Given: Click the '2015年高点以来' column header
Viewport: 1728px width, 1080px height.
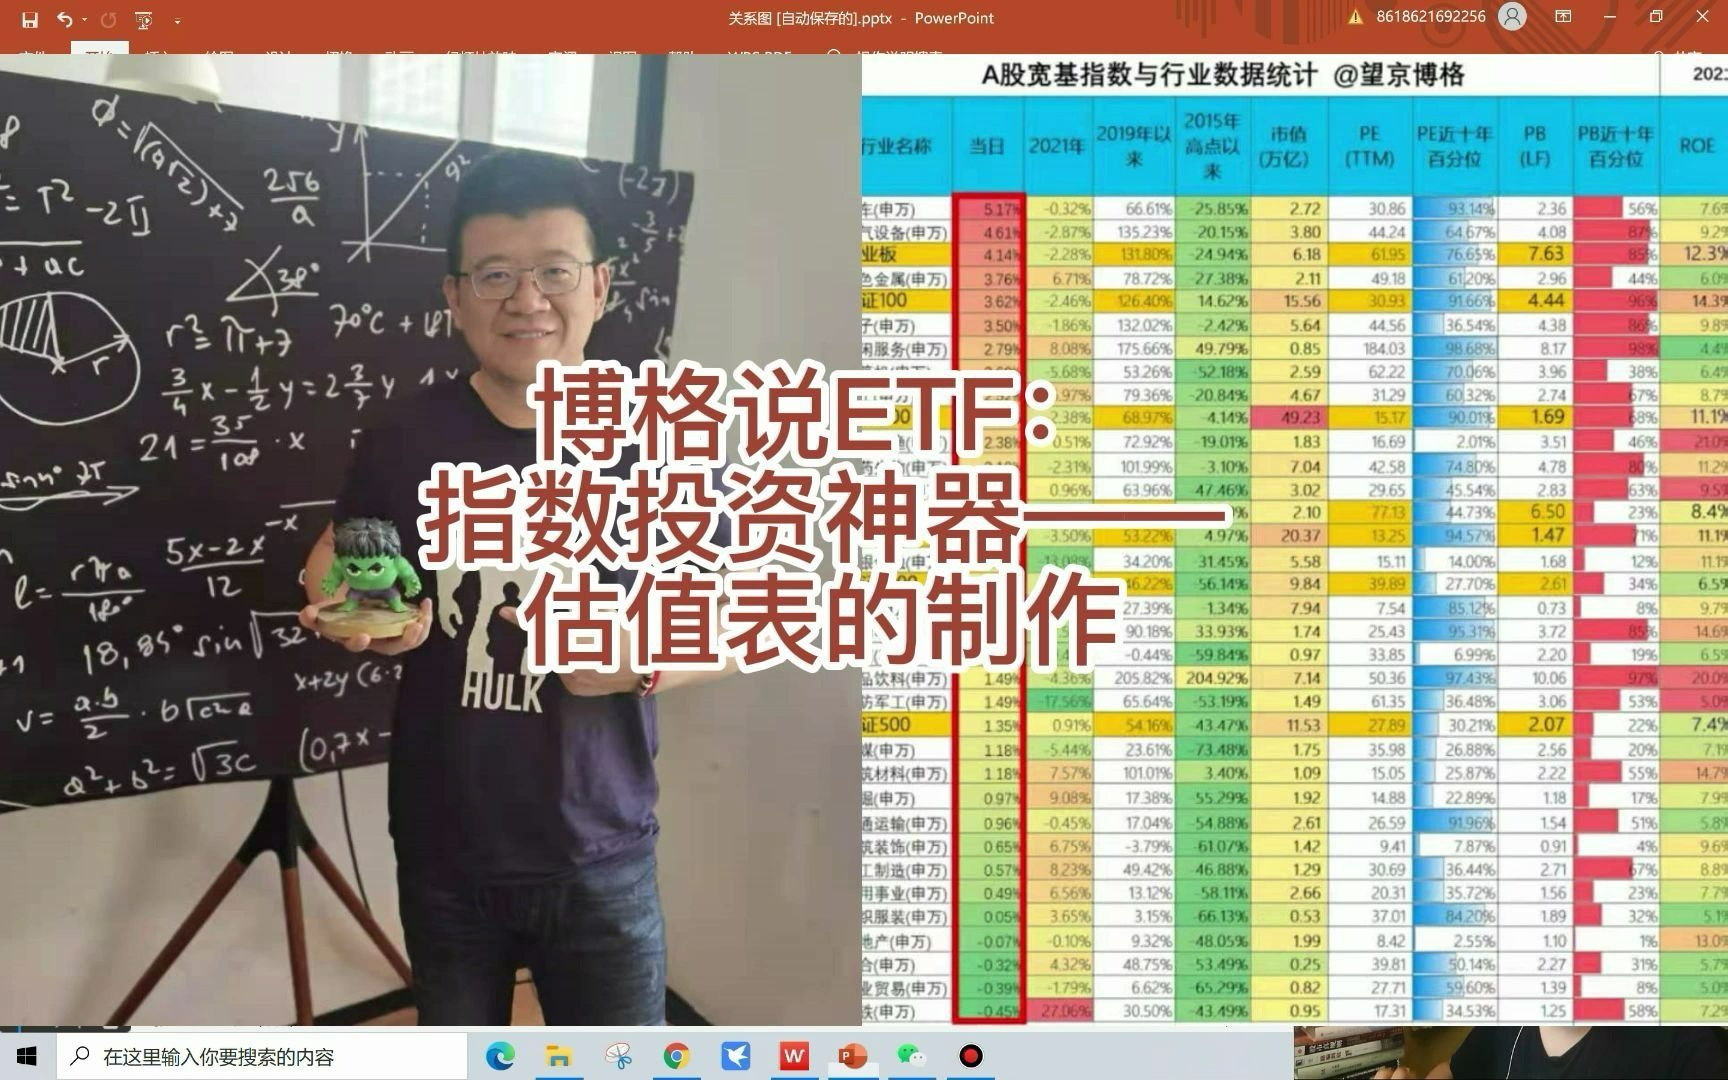Looking at the screenshot, I should pos(1211,146).
